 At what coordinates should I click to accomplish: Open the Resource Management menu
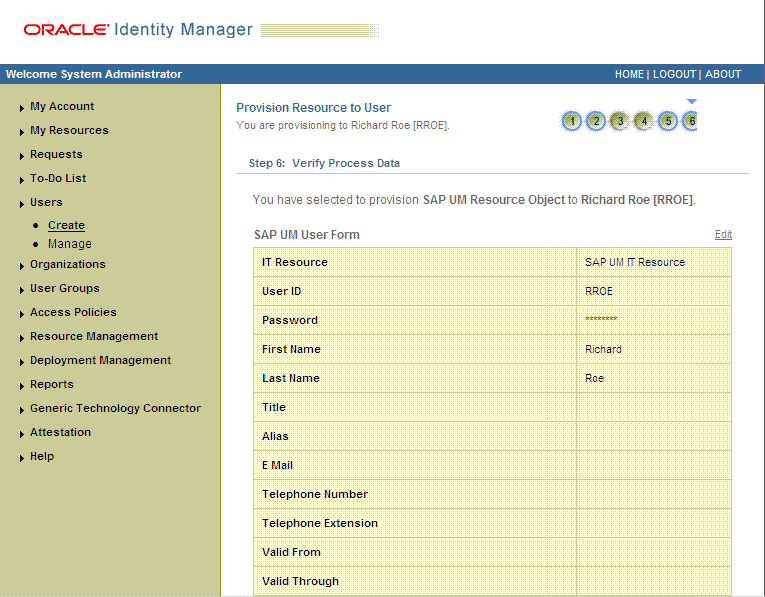tap(94, 336)
